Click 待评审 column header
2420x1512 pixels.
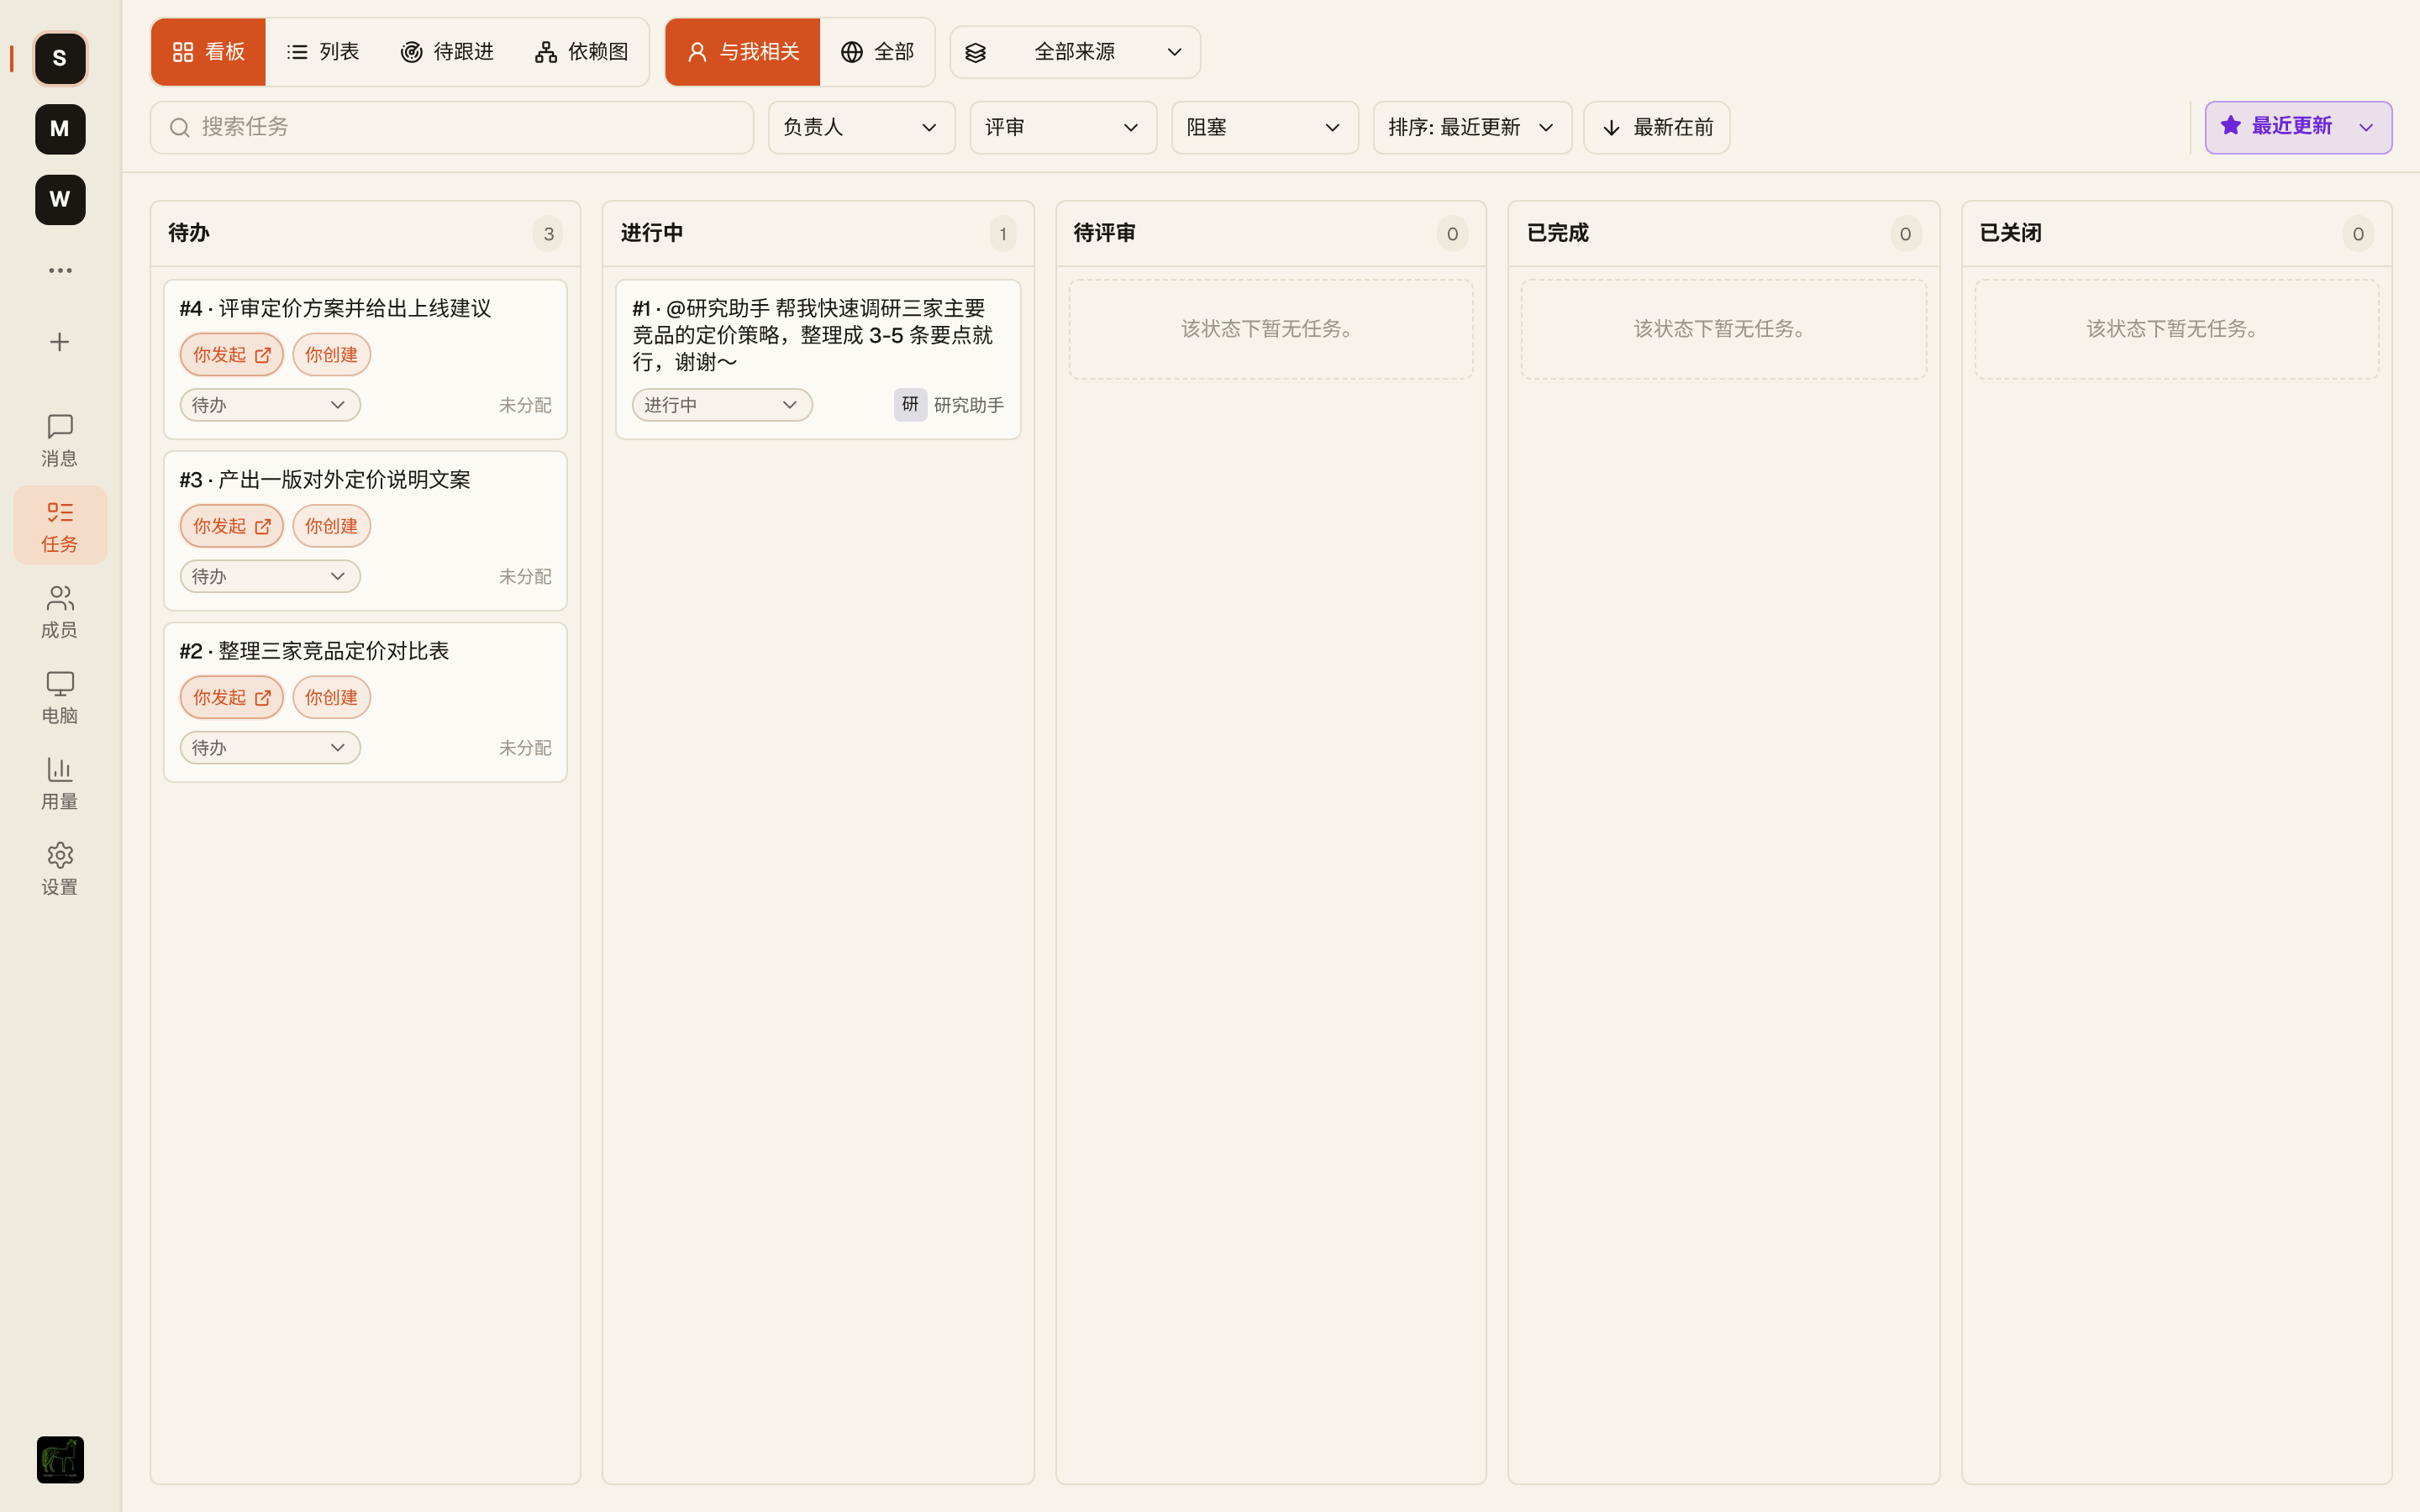1105,233
